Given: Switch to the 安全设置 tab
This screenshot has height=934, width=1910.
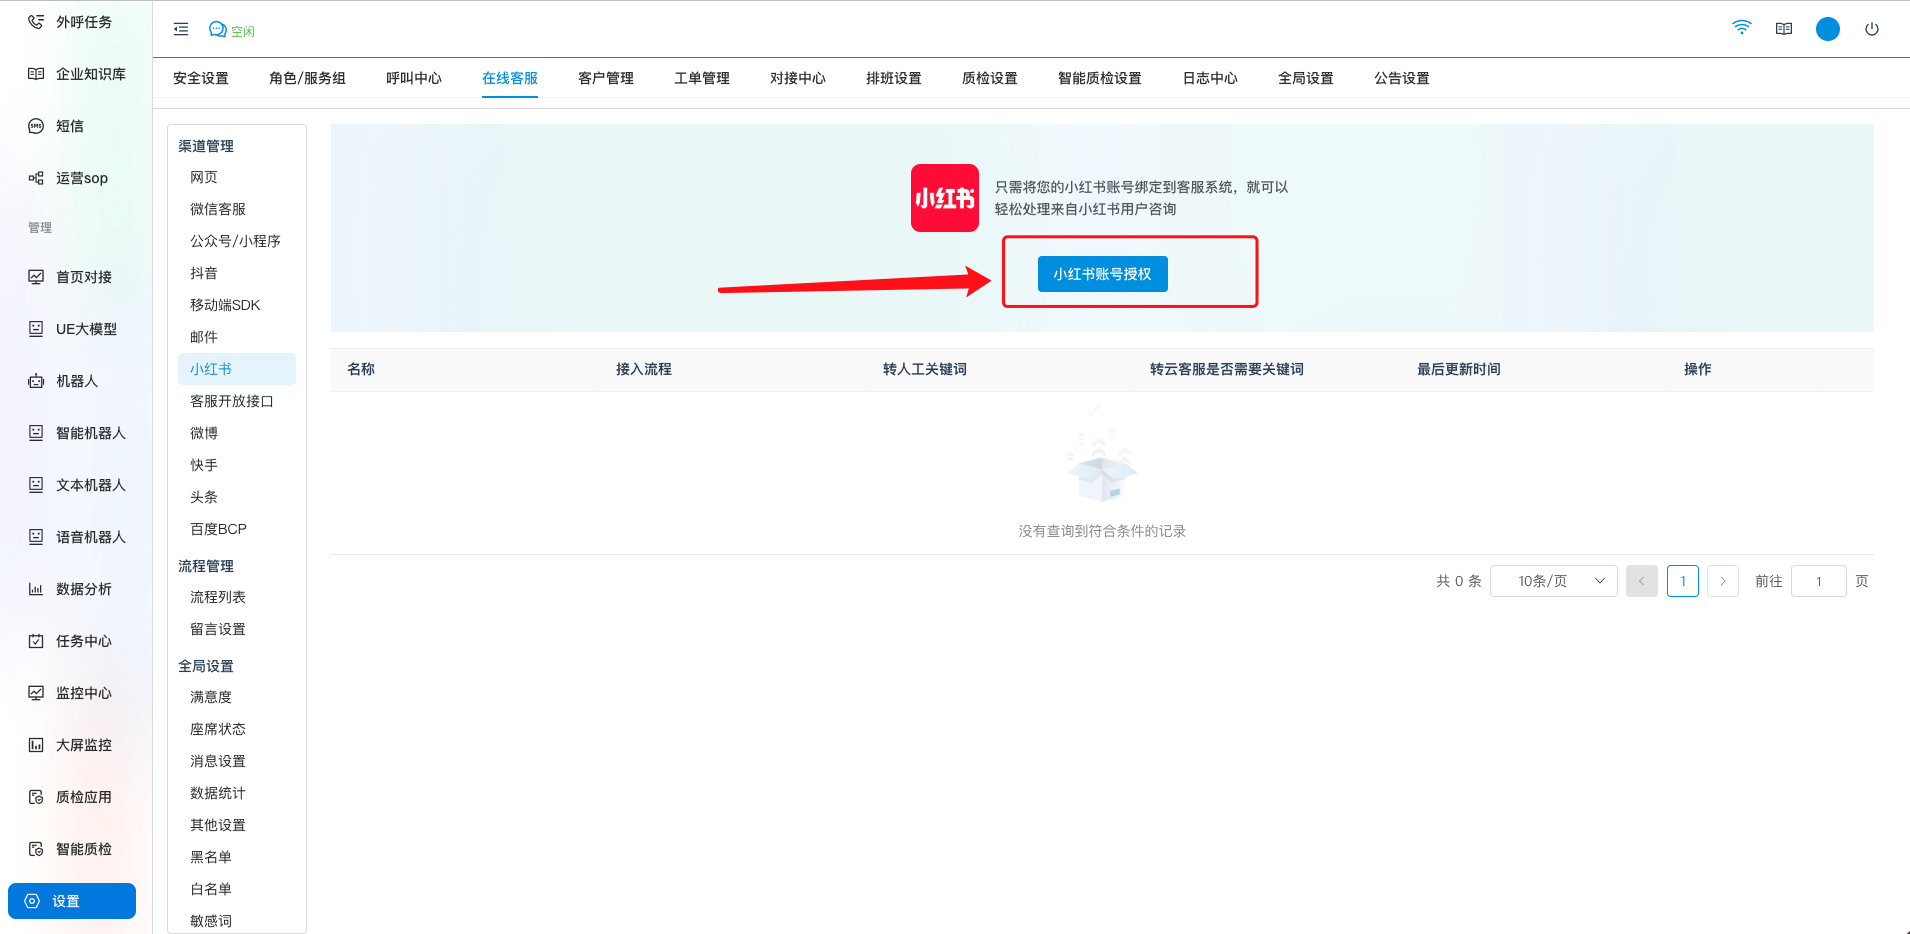Looking at the screenshot, I should pyautogui.click(x=201, y=78).
